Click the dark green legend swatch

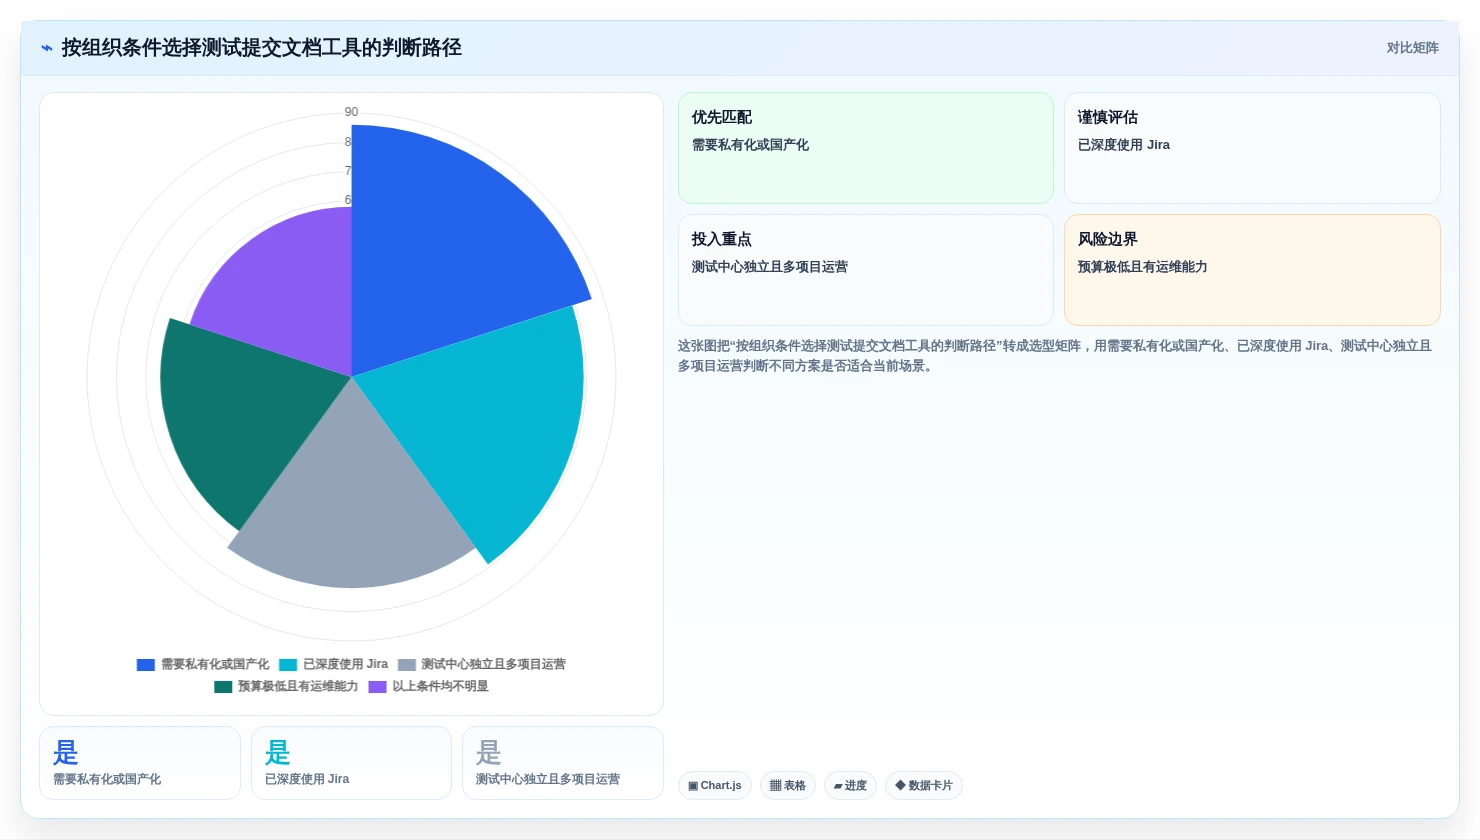(223, 687)
